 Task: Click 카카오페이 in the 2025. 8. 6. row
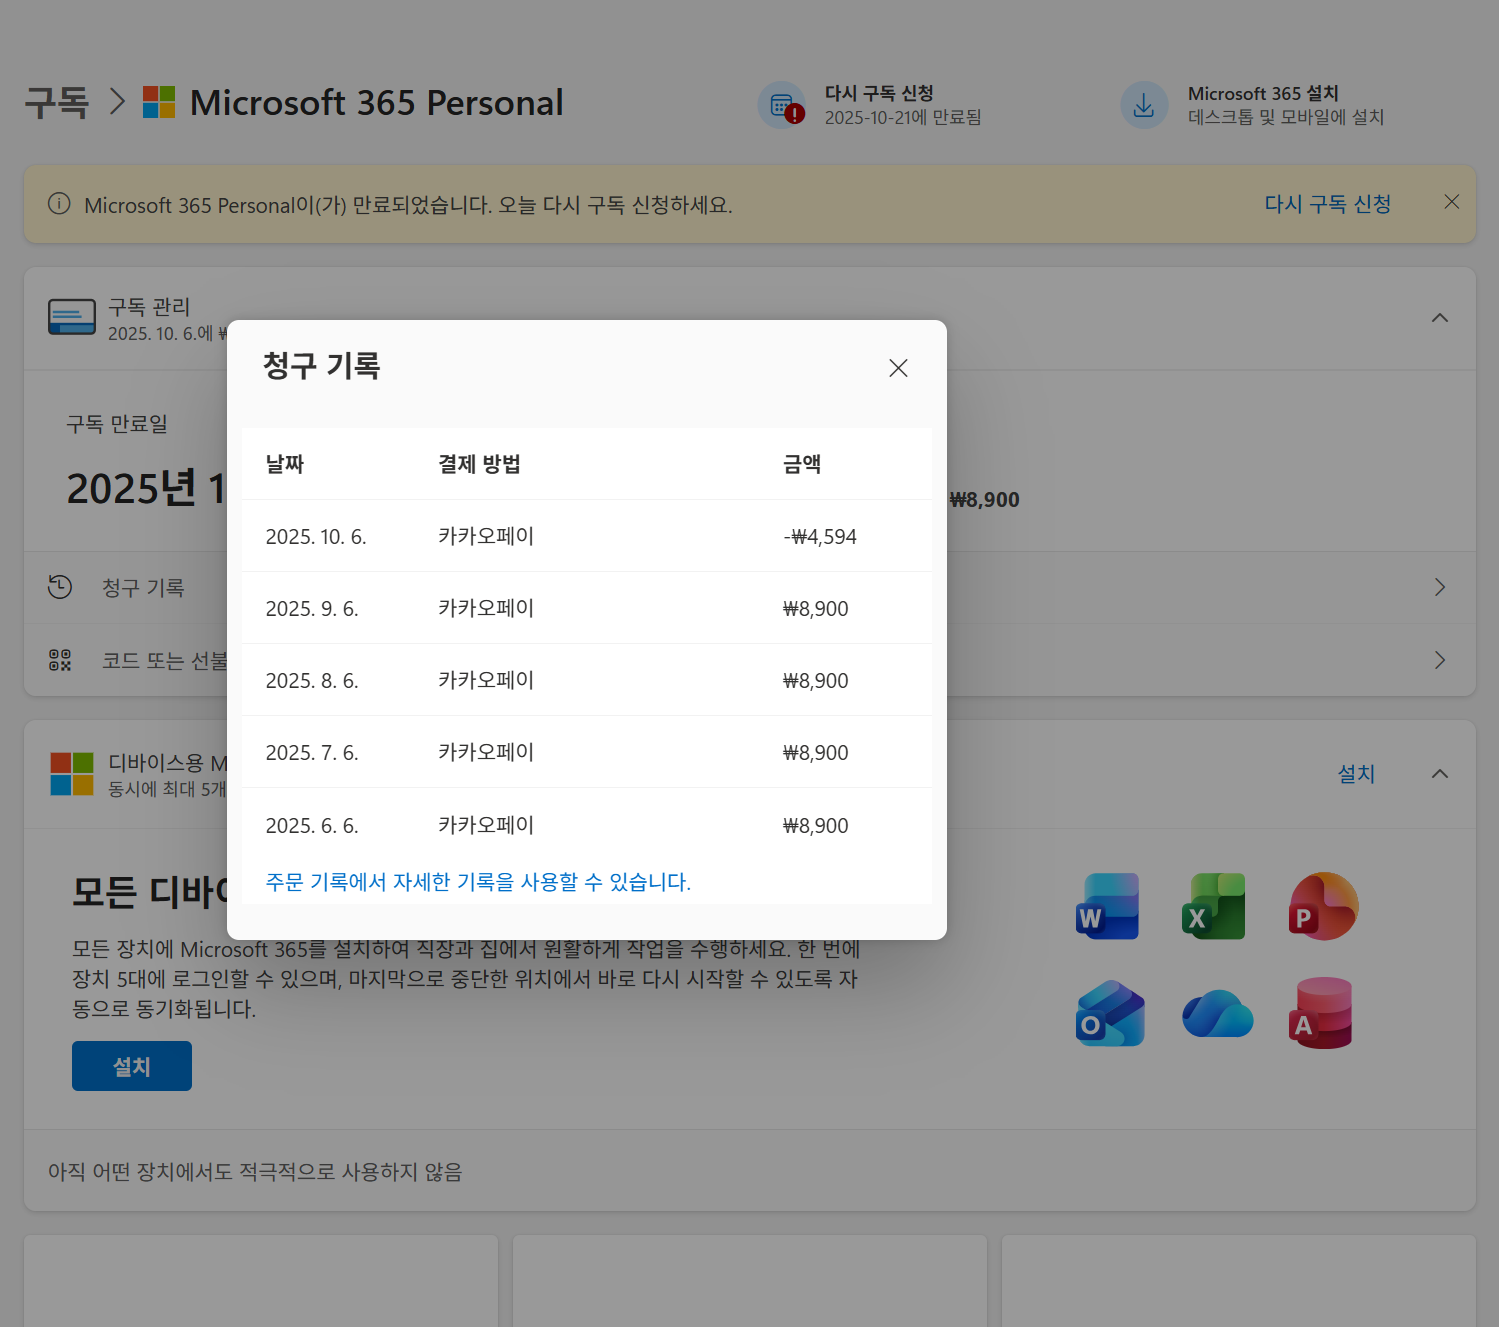[x=486, y=680]
